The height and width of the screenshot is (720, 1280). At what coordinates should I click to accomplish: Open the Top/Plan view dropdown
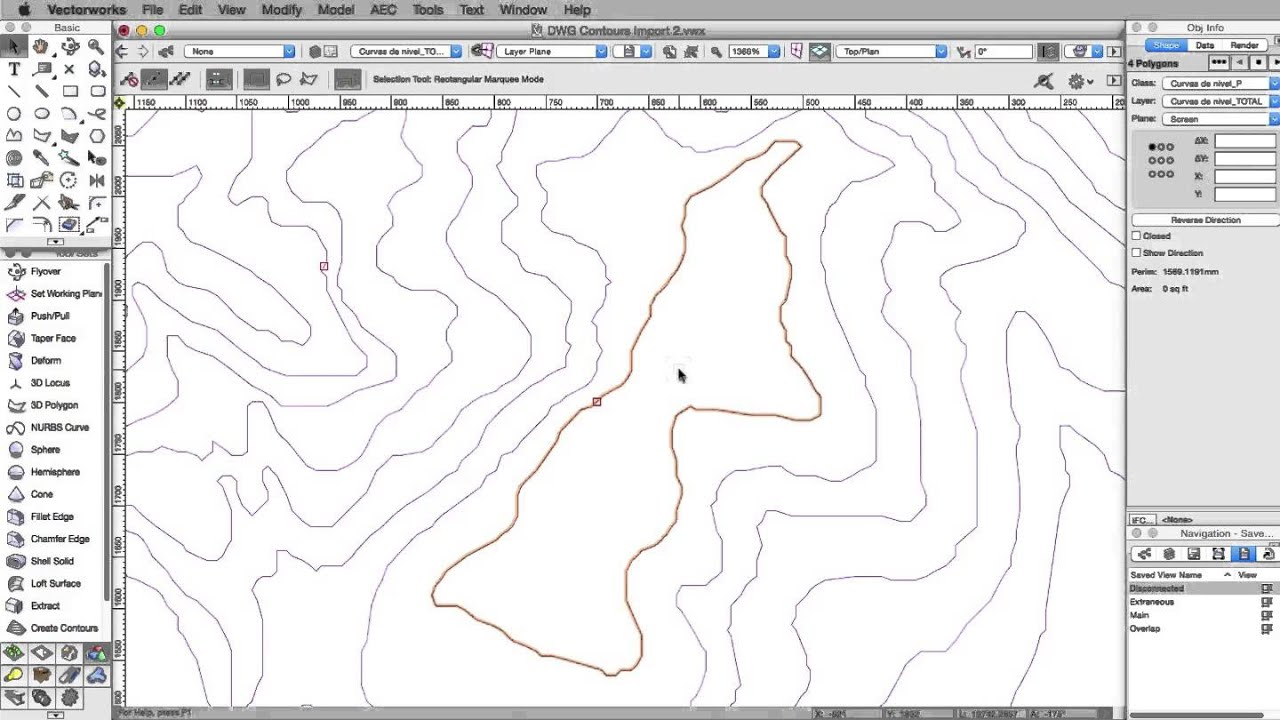[x=891, y=51]
